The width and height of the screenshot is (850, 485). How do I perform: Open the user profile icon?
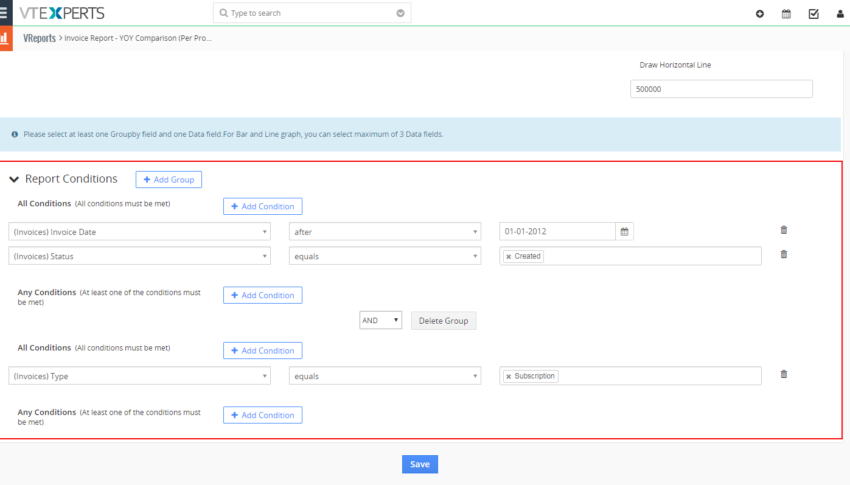tap(840, 14)
